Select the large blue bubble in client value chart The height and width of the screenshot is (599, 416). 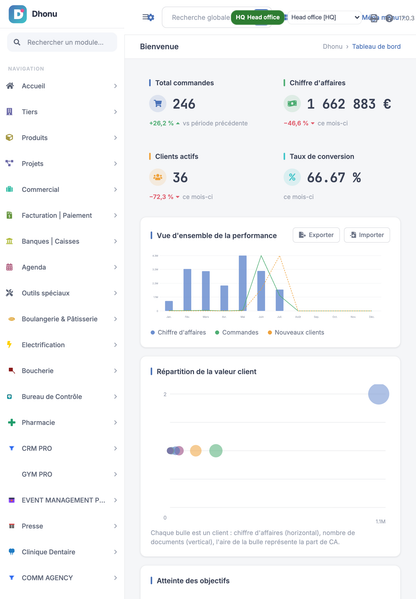tap(379, 394)
